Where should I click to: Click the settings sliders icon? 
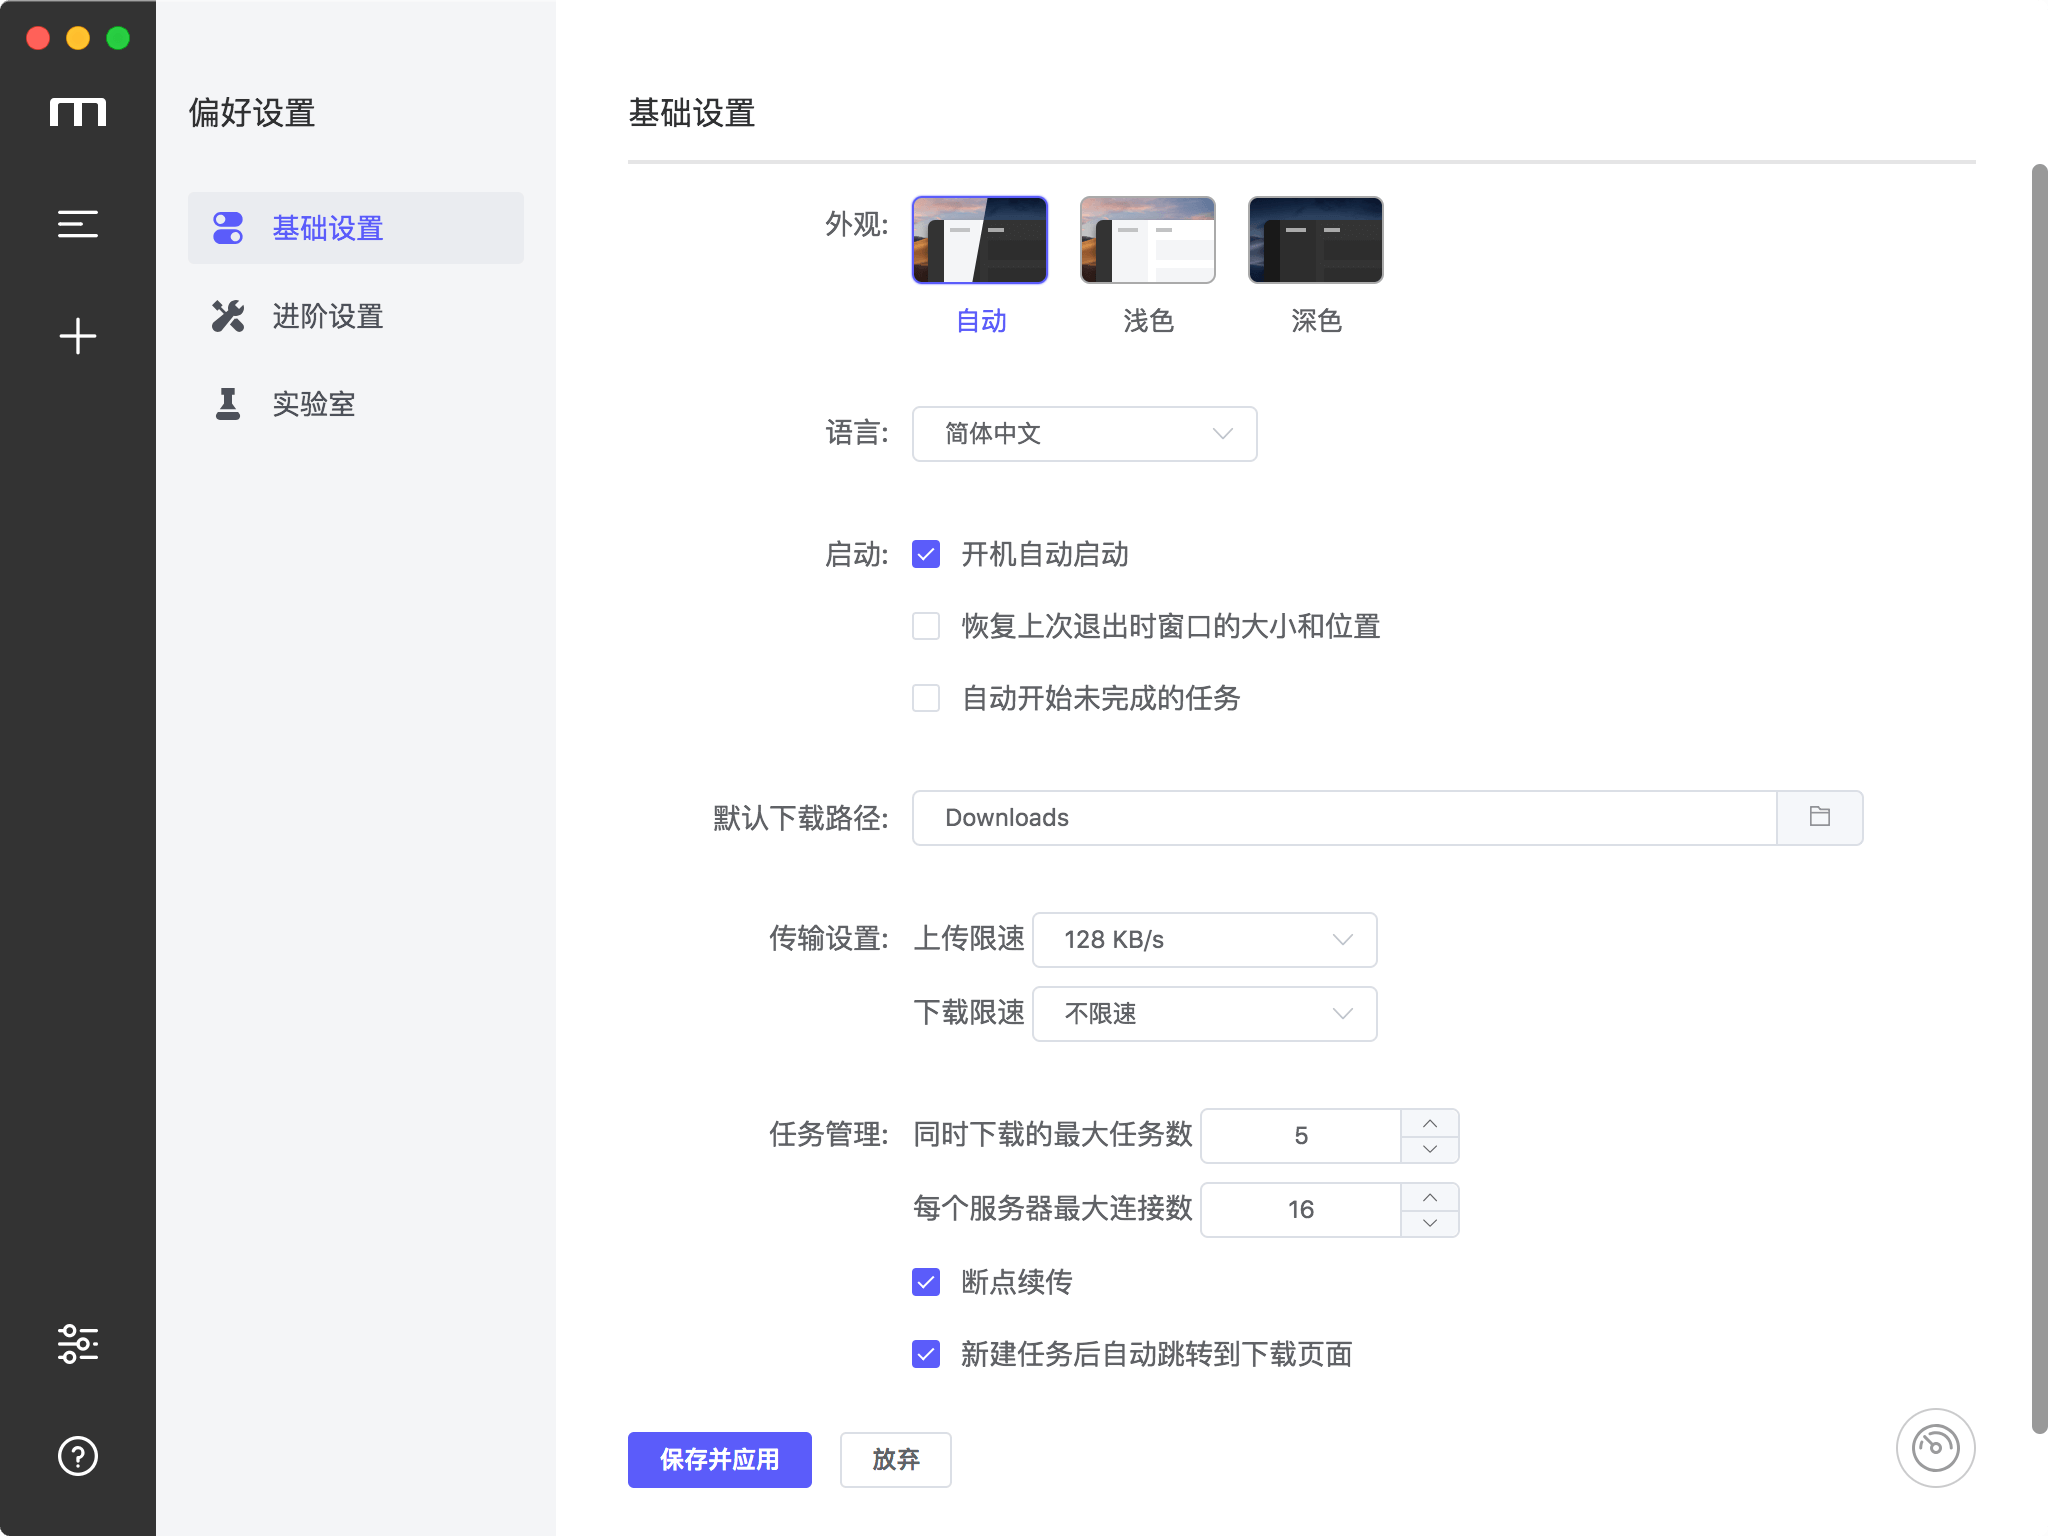pyautogui.click(x=77, y=1344)
